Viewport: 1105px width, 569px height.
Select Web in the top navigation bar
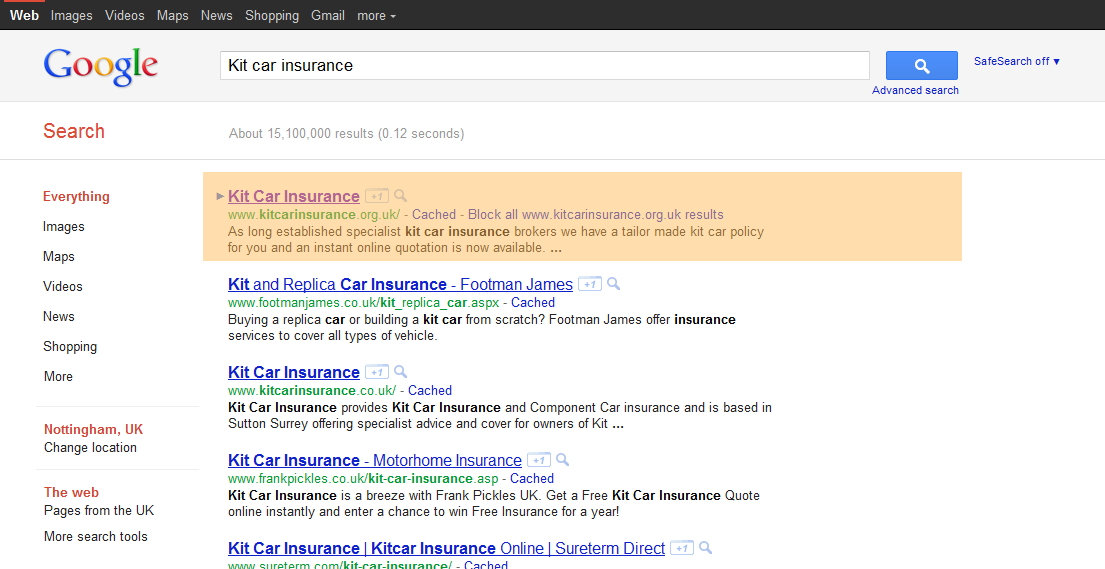click(x=25, y=16)
